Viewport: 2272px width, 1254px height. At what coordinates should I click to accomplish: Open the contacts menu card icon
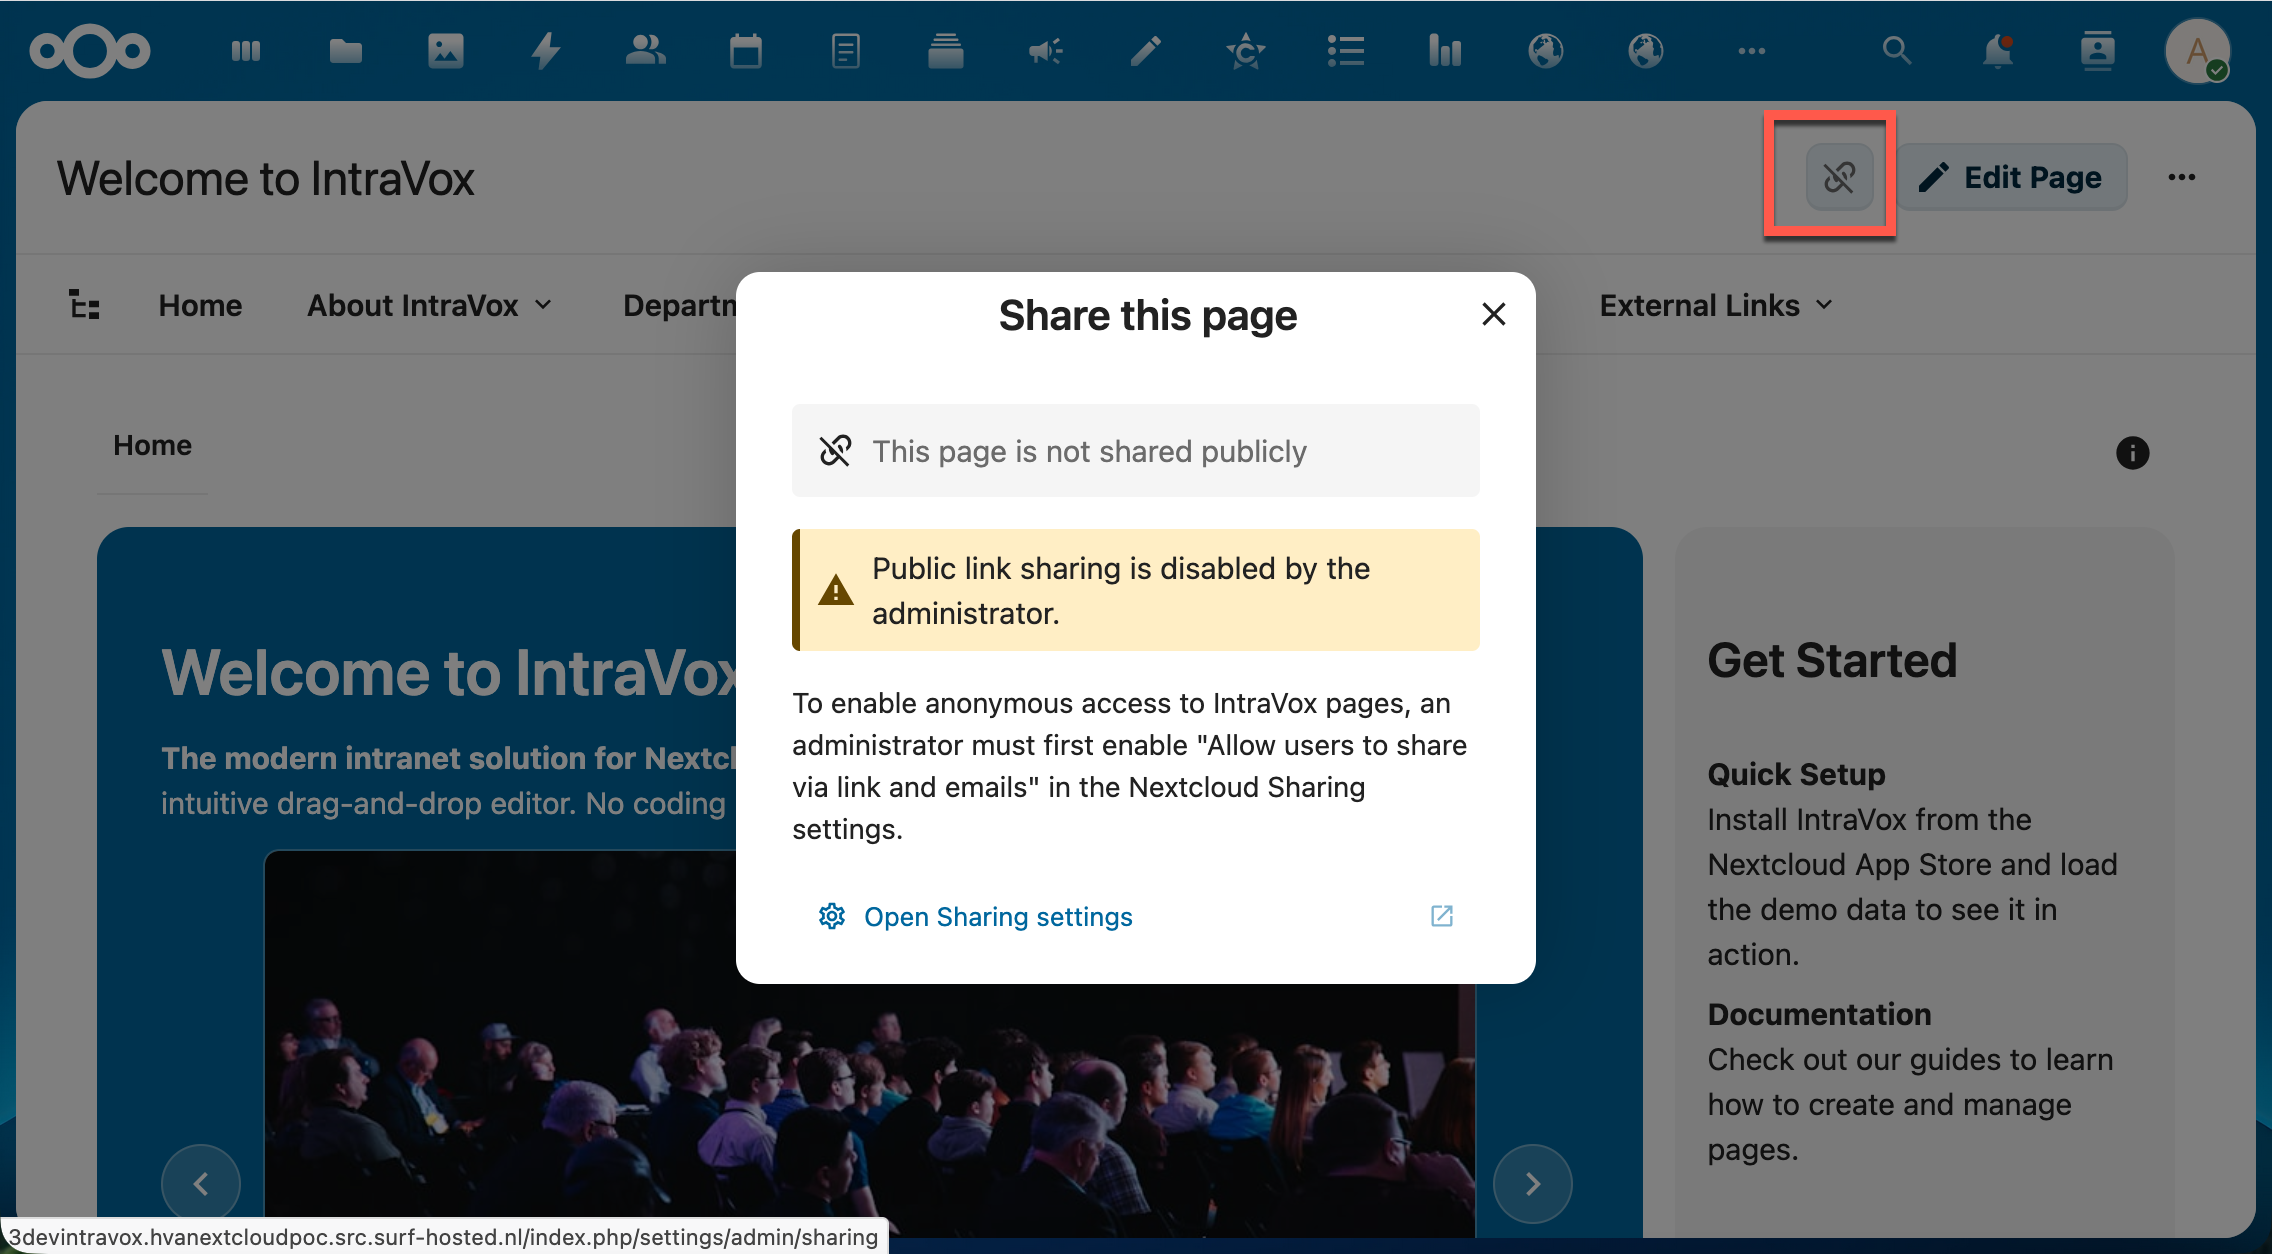point(2097,50)
